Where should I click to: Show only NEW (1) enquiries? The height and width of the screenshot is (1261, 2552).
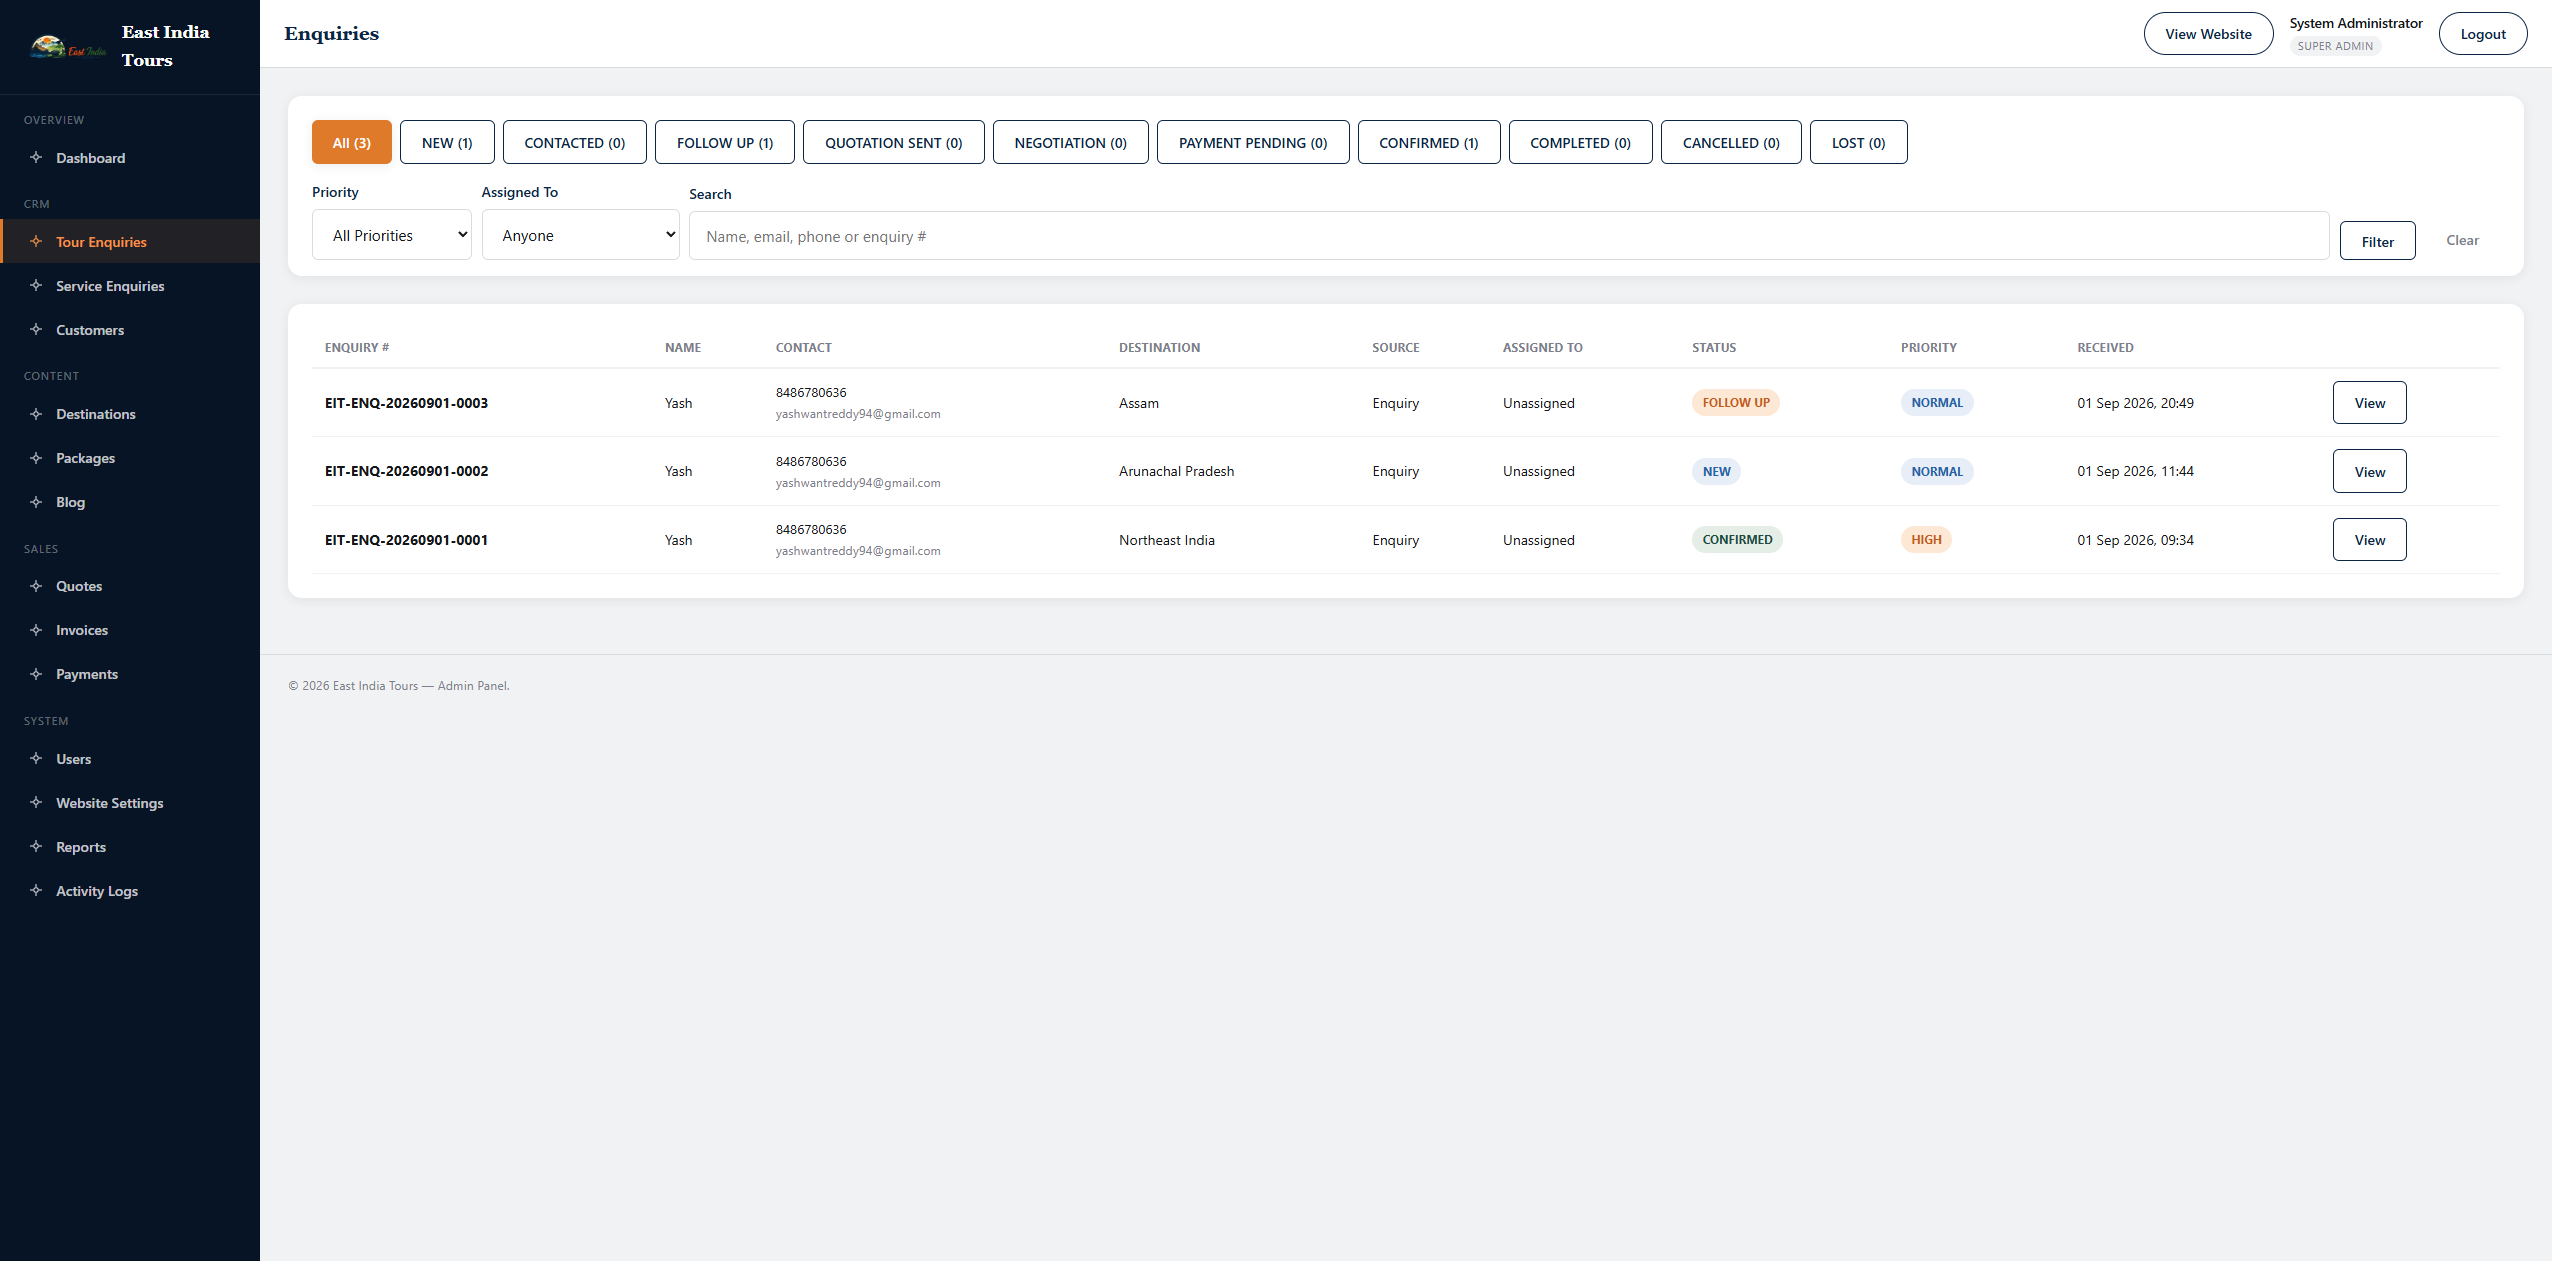pos(447,142)
